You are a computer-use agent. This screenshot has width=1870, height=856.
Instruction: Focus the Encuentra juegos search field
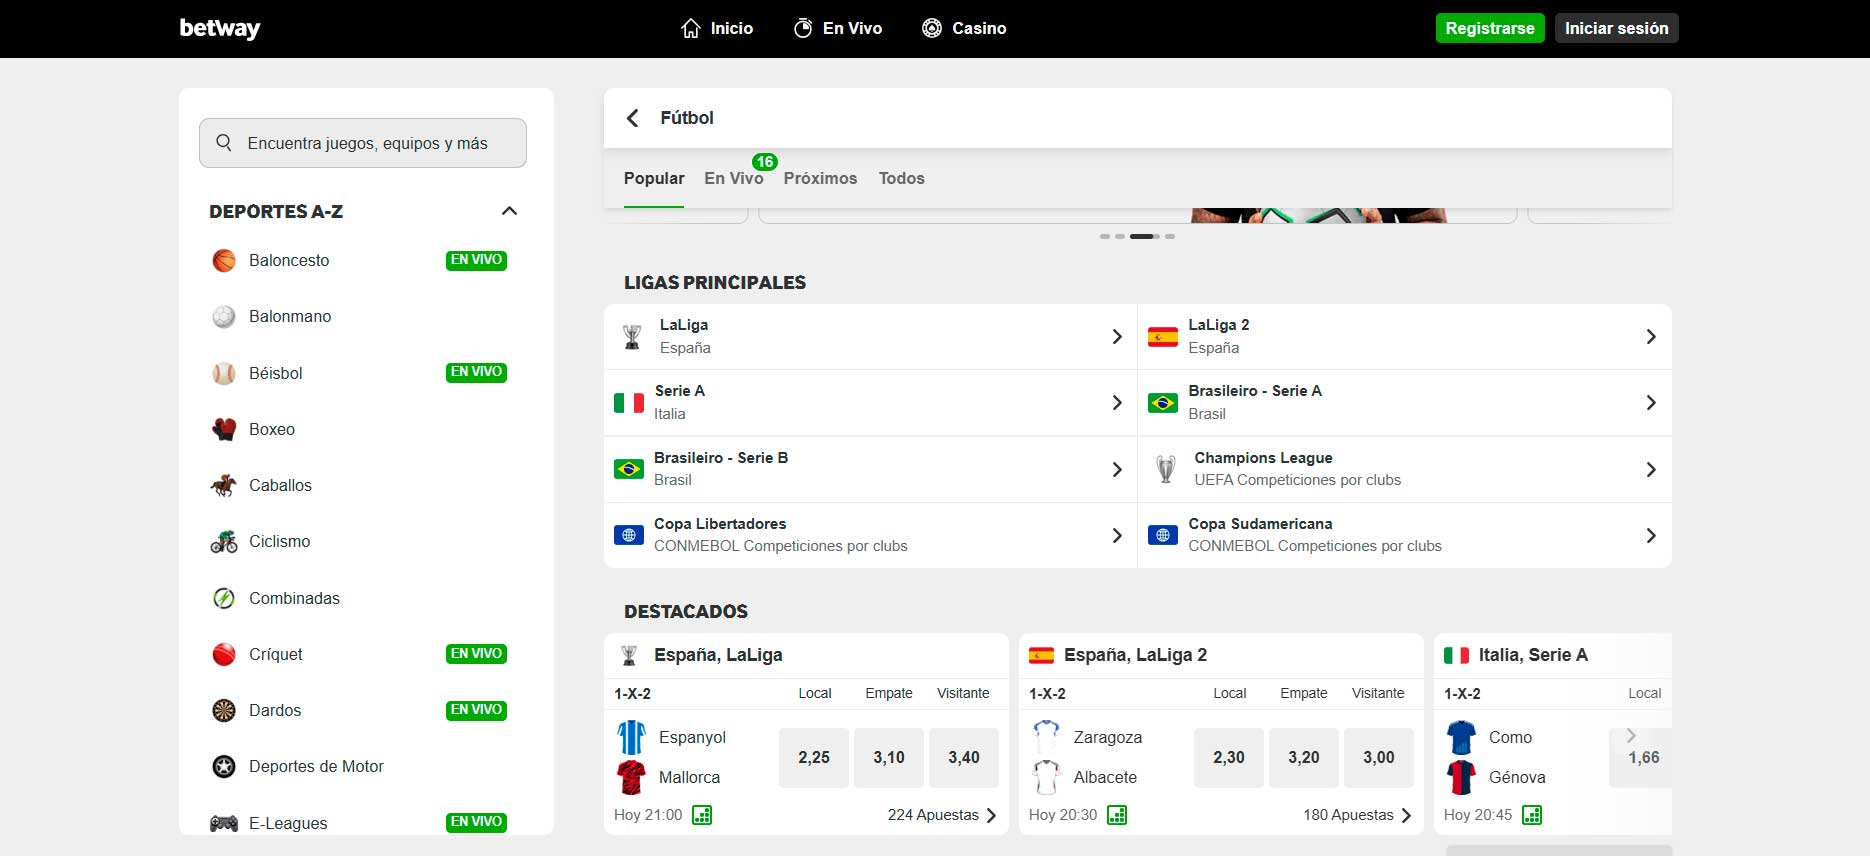[363, 143]
